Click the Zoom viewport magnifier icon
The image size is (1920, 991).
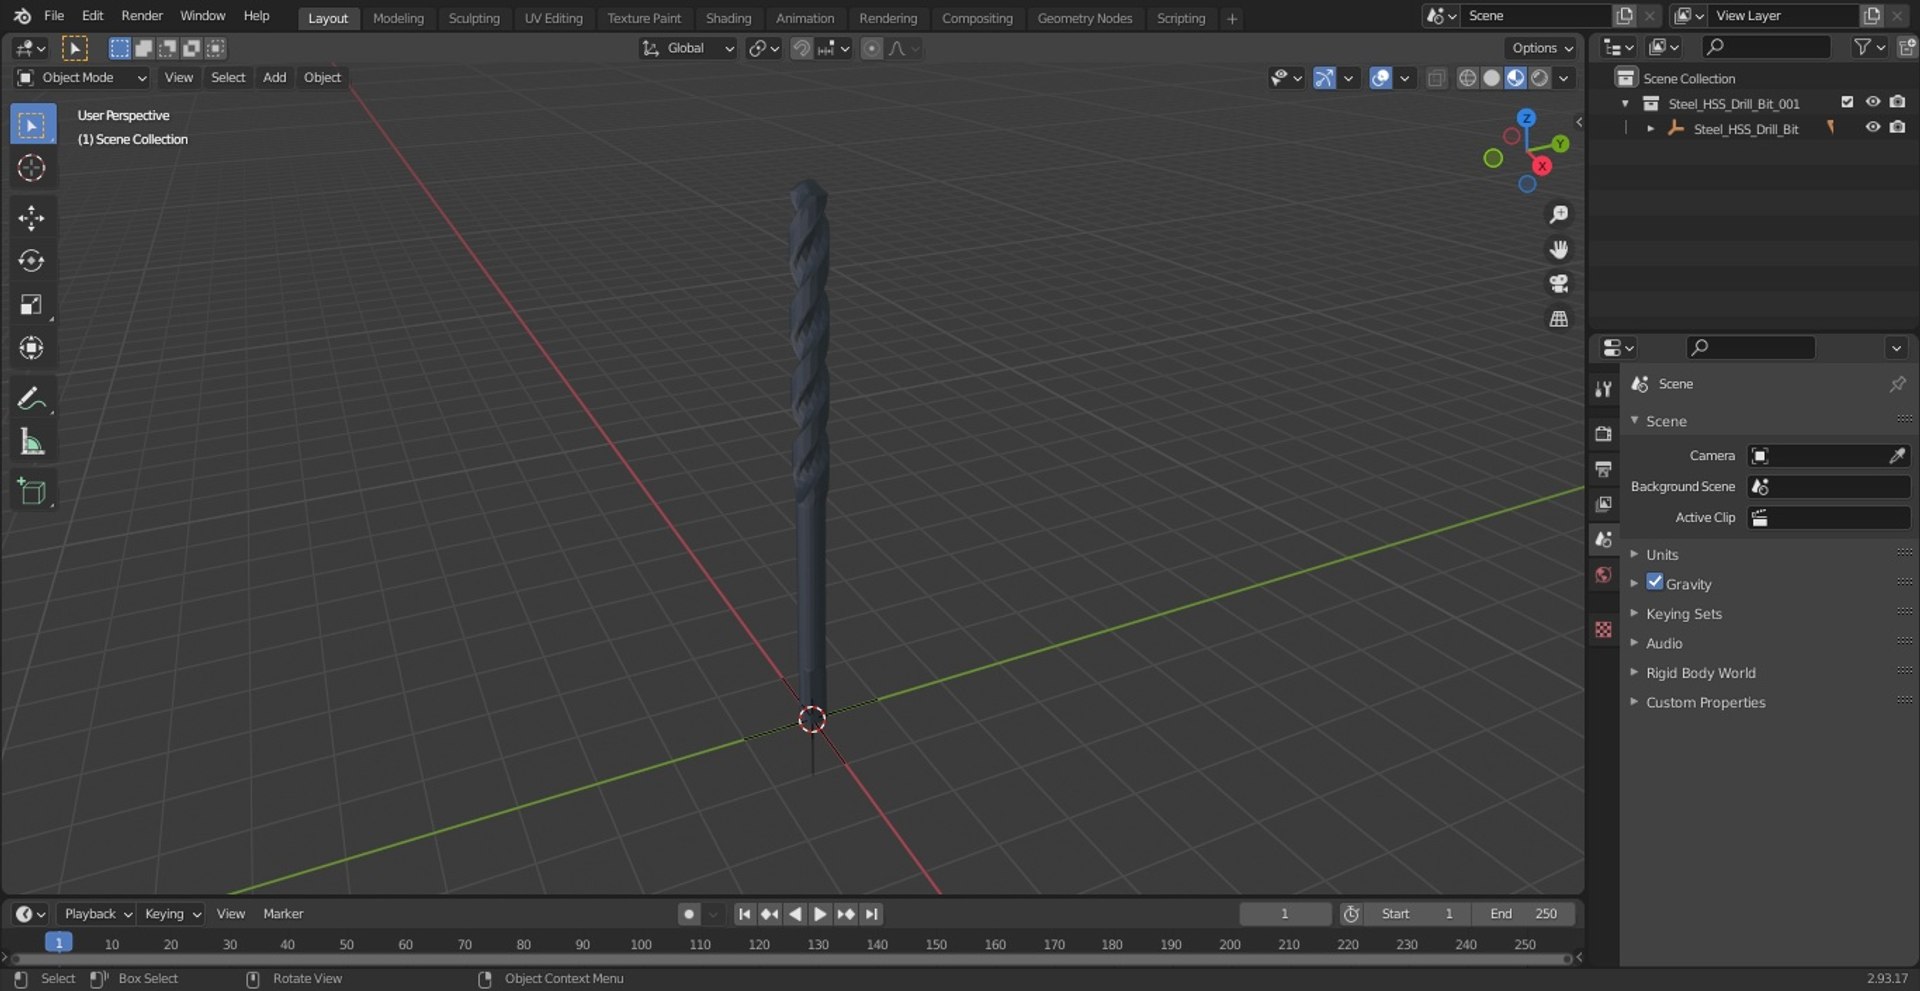click(1558, 214)
